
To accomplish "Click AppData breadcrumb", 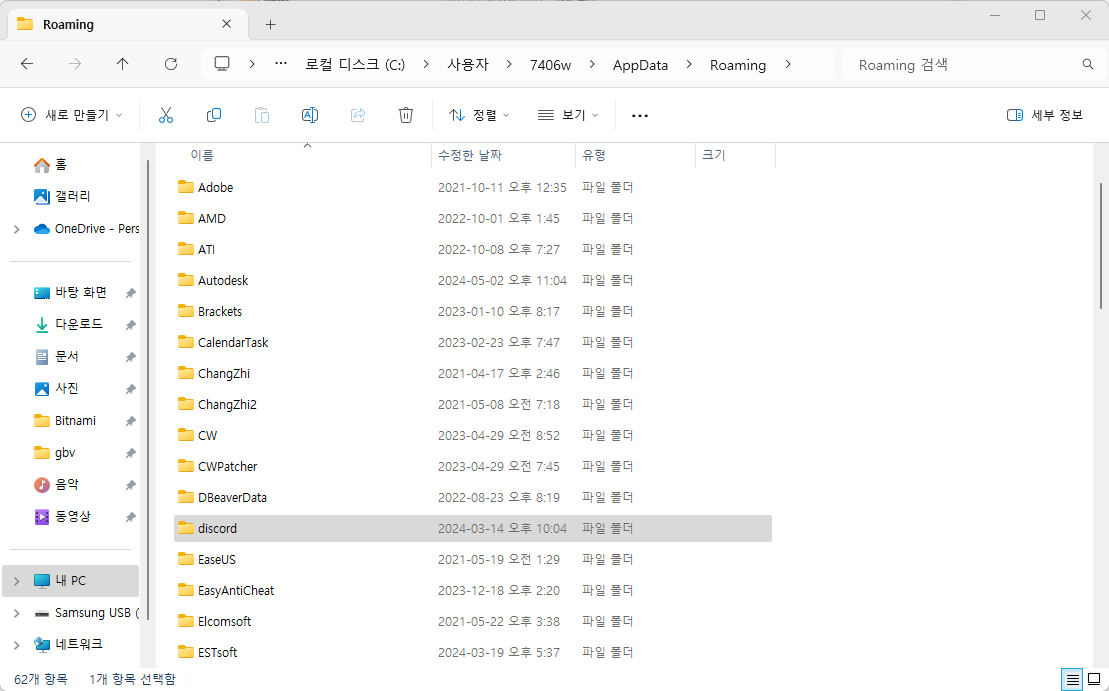I will [640, 64].
